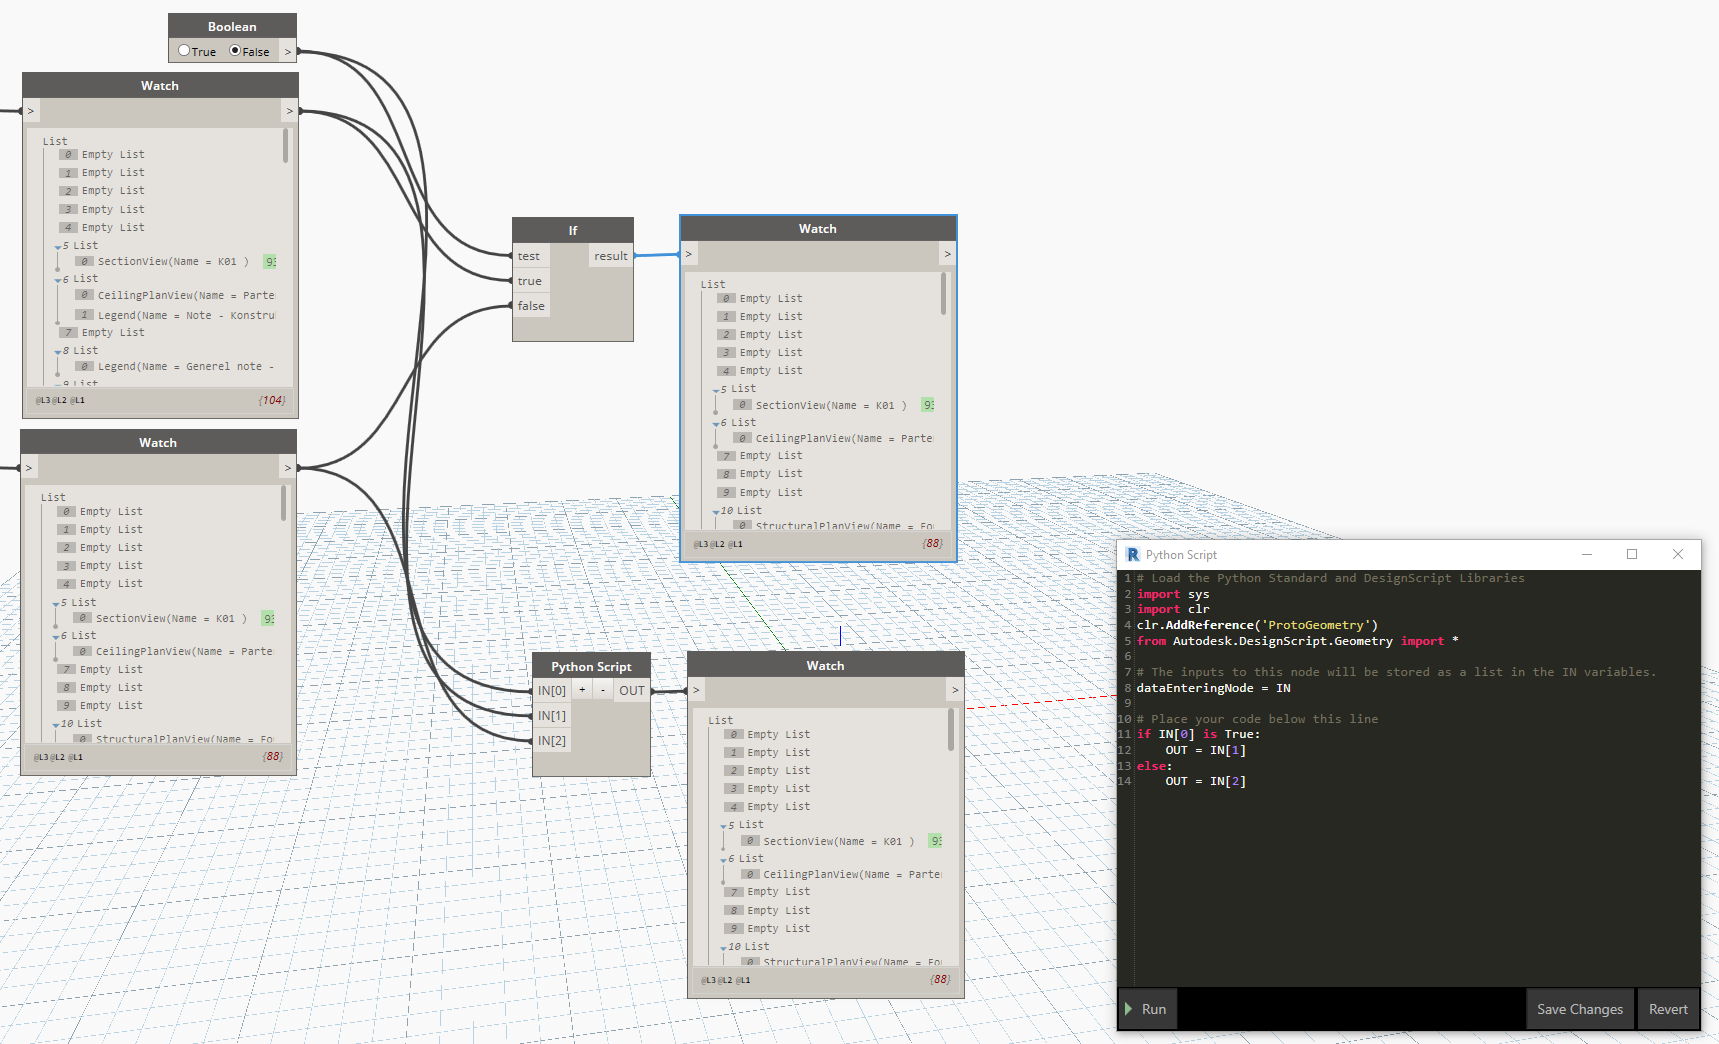The height and width of the screenshot is (1044, 1719).
Task: Click the output port of the Watch after If result
Action: 948,254
